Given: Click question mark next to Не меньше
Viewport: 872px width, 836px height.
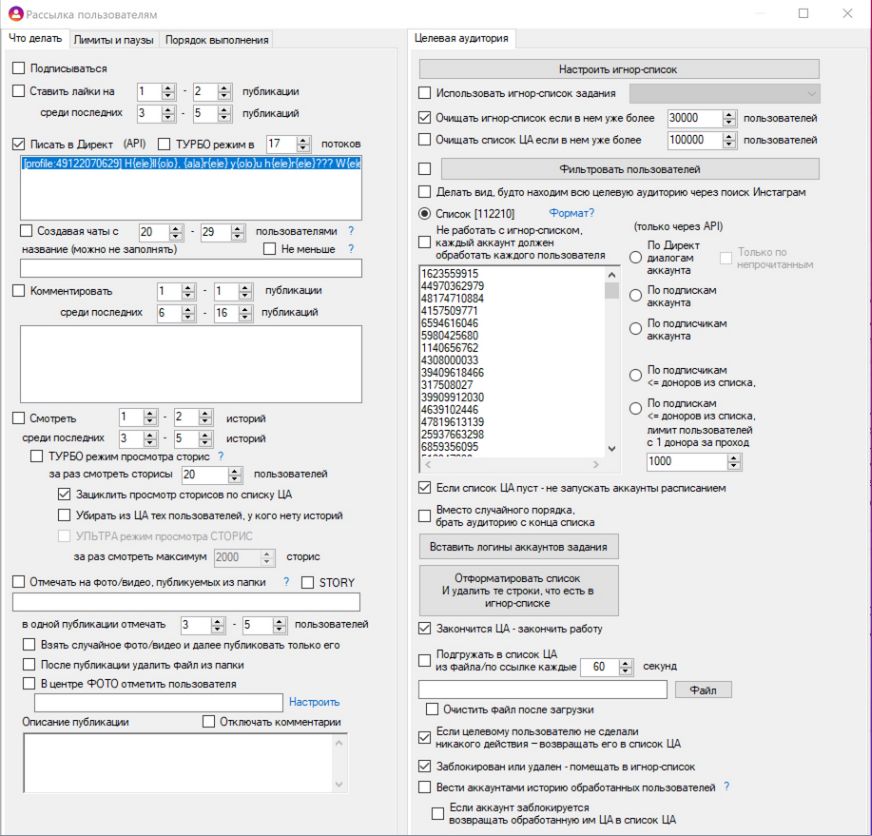Looking at the screenshot, I should 351,249.
